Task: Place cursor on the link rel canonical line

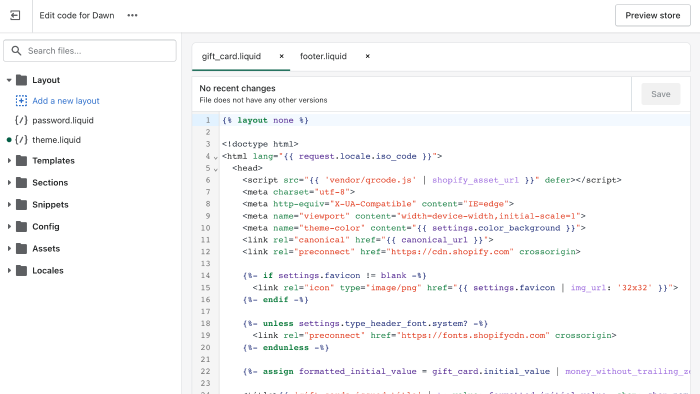Action: click(x=368, y=240)
